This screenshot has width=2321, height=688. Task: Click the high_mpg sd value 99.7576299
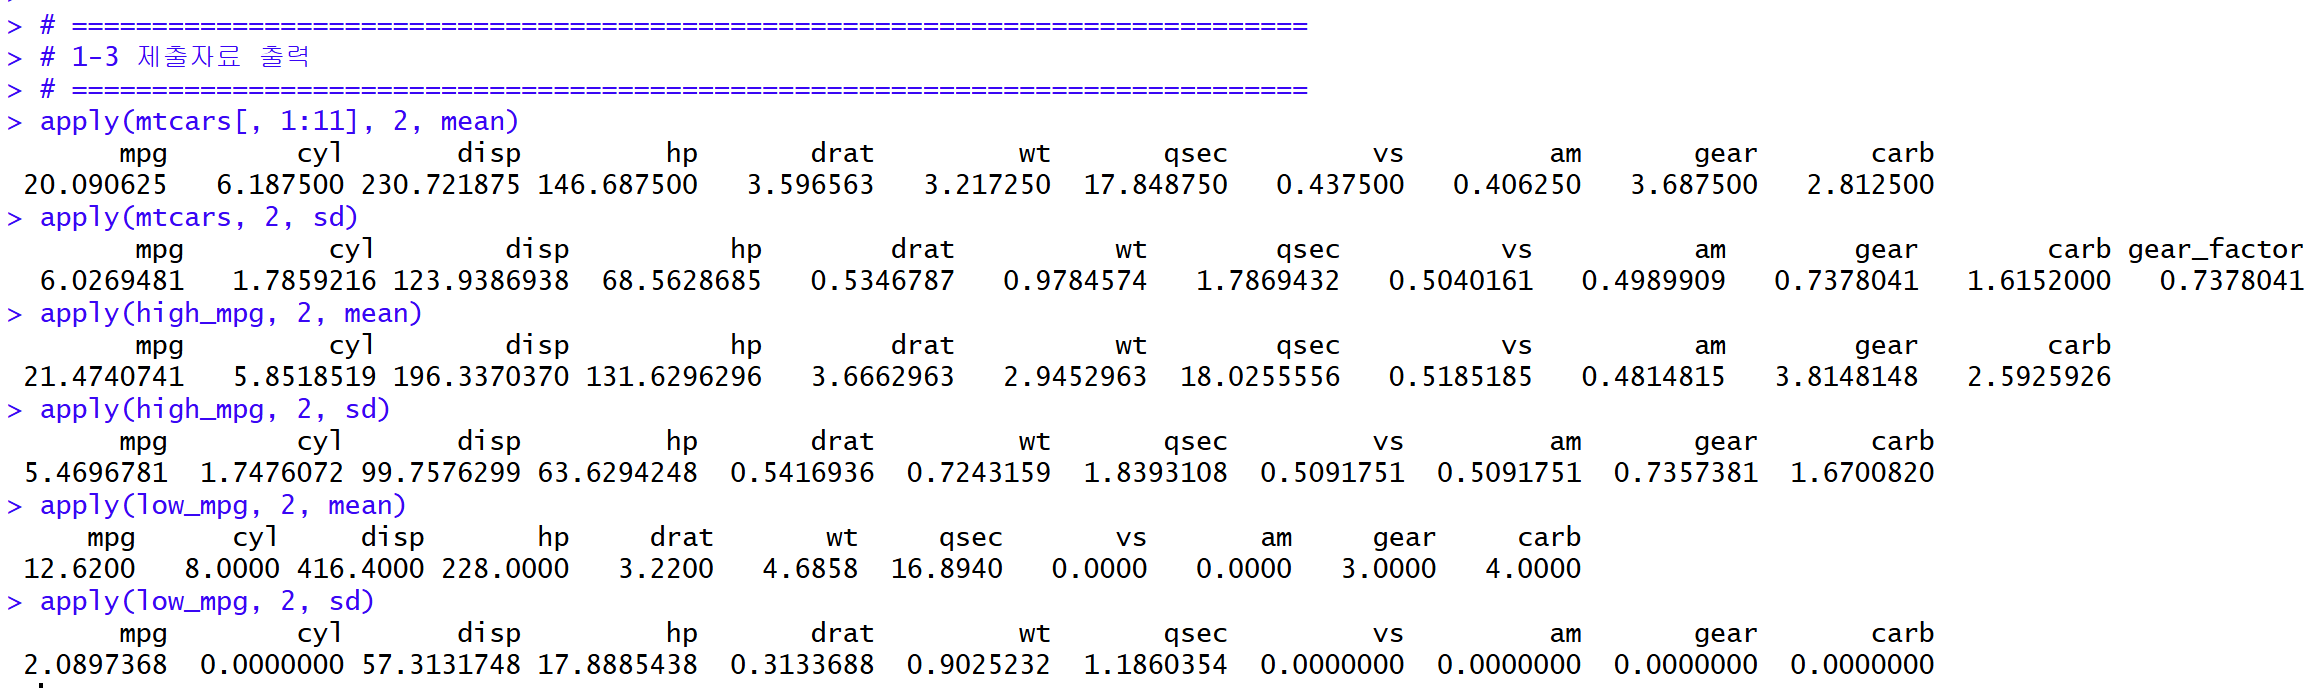441,473
